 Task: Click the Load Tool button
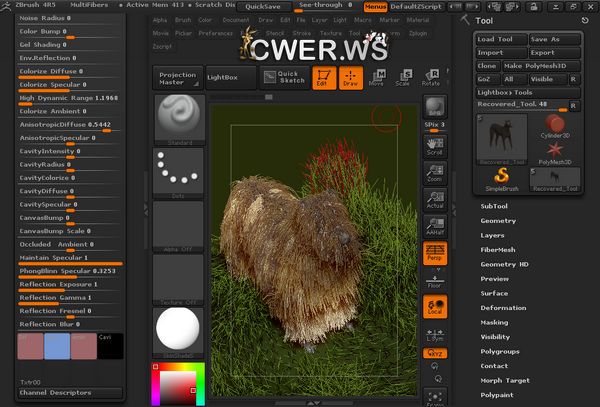point(499,39)
